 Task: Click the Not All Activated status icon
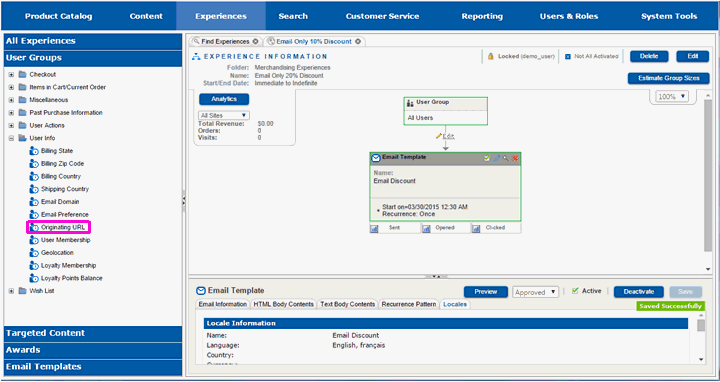(568, 56)
